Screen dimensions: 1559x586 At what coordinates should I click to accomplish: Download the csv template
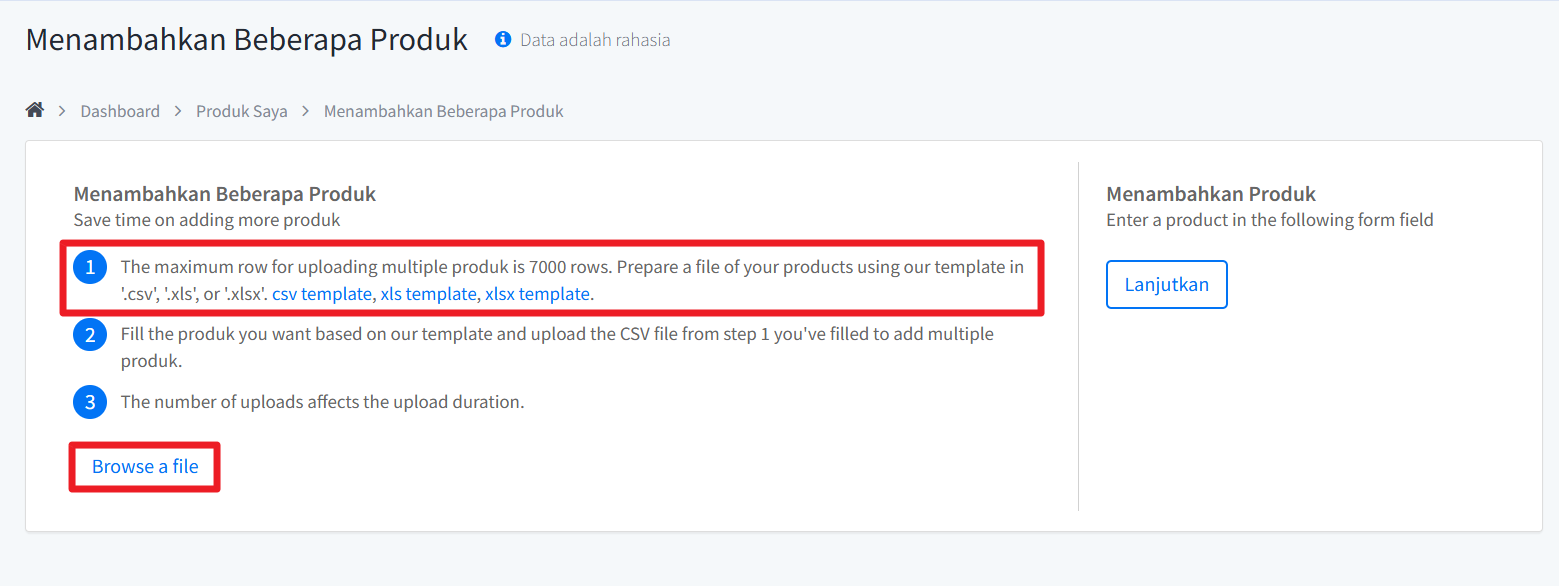click(x=322, y=294)
